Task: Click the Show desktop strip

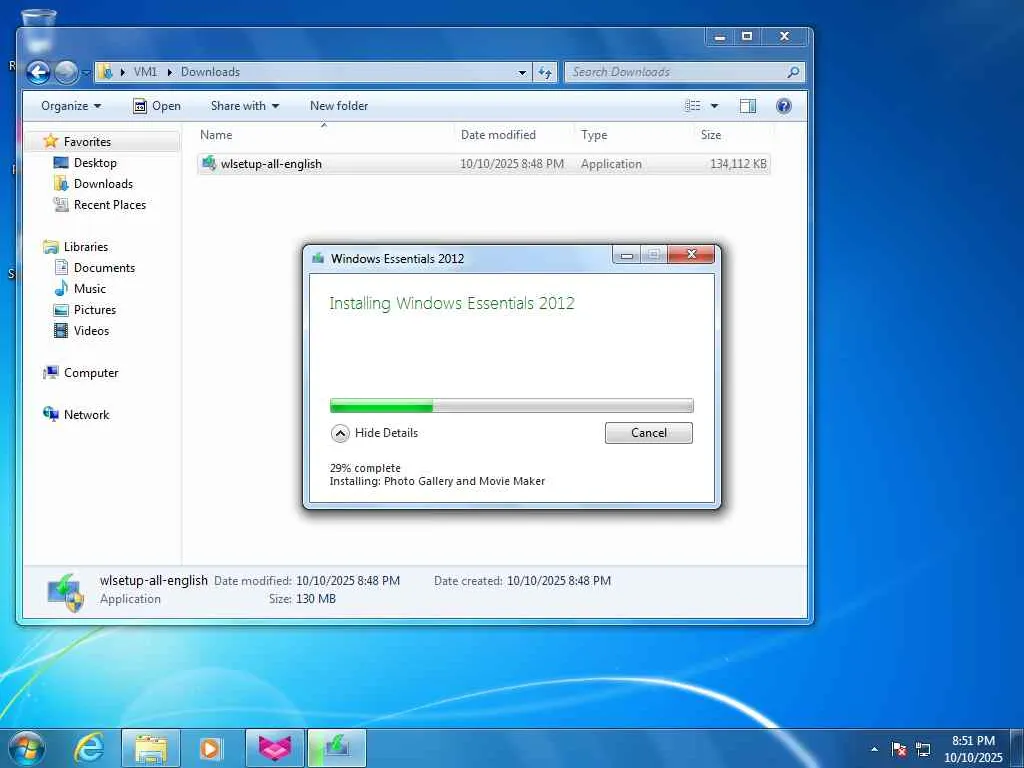Action: (1017, 748)
